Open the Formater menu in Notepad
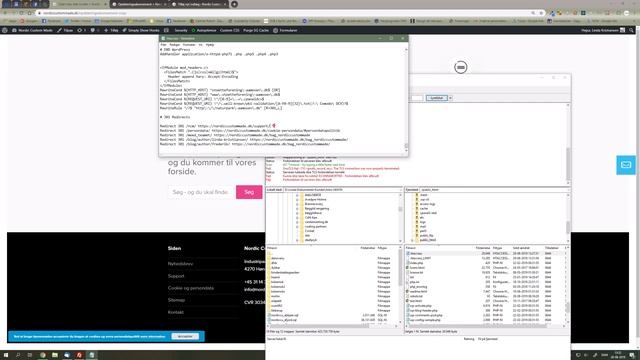 point(189,44)
